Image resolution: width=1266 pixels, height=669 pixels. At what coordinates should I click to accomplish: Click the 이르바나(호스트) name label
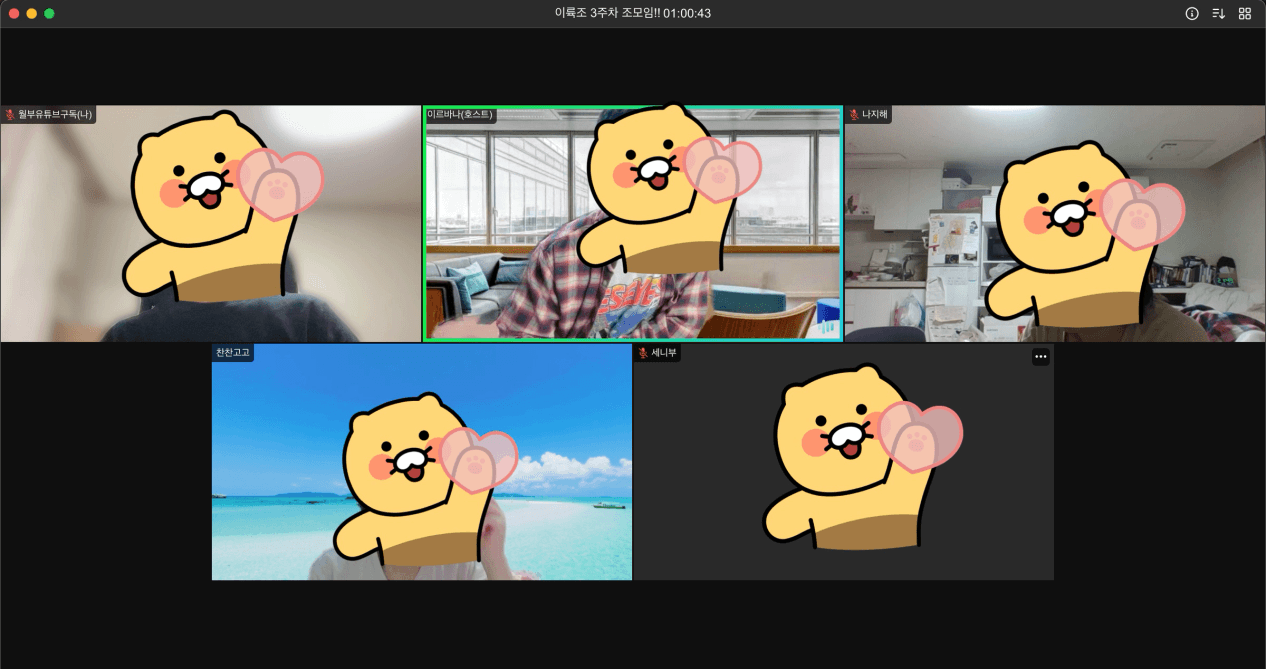point(460,114)
